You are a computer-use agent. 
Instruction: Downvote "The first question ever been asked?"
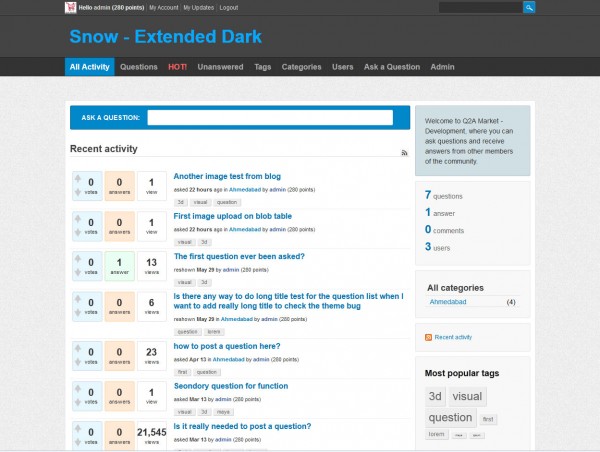point(79,273)
